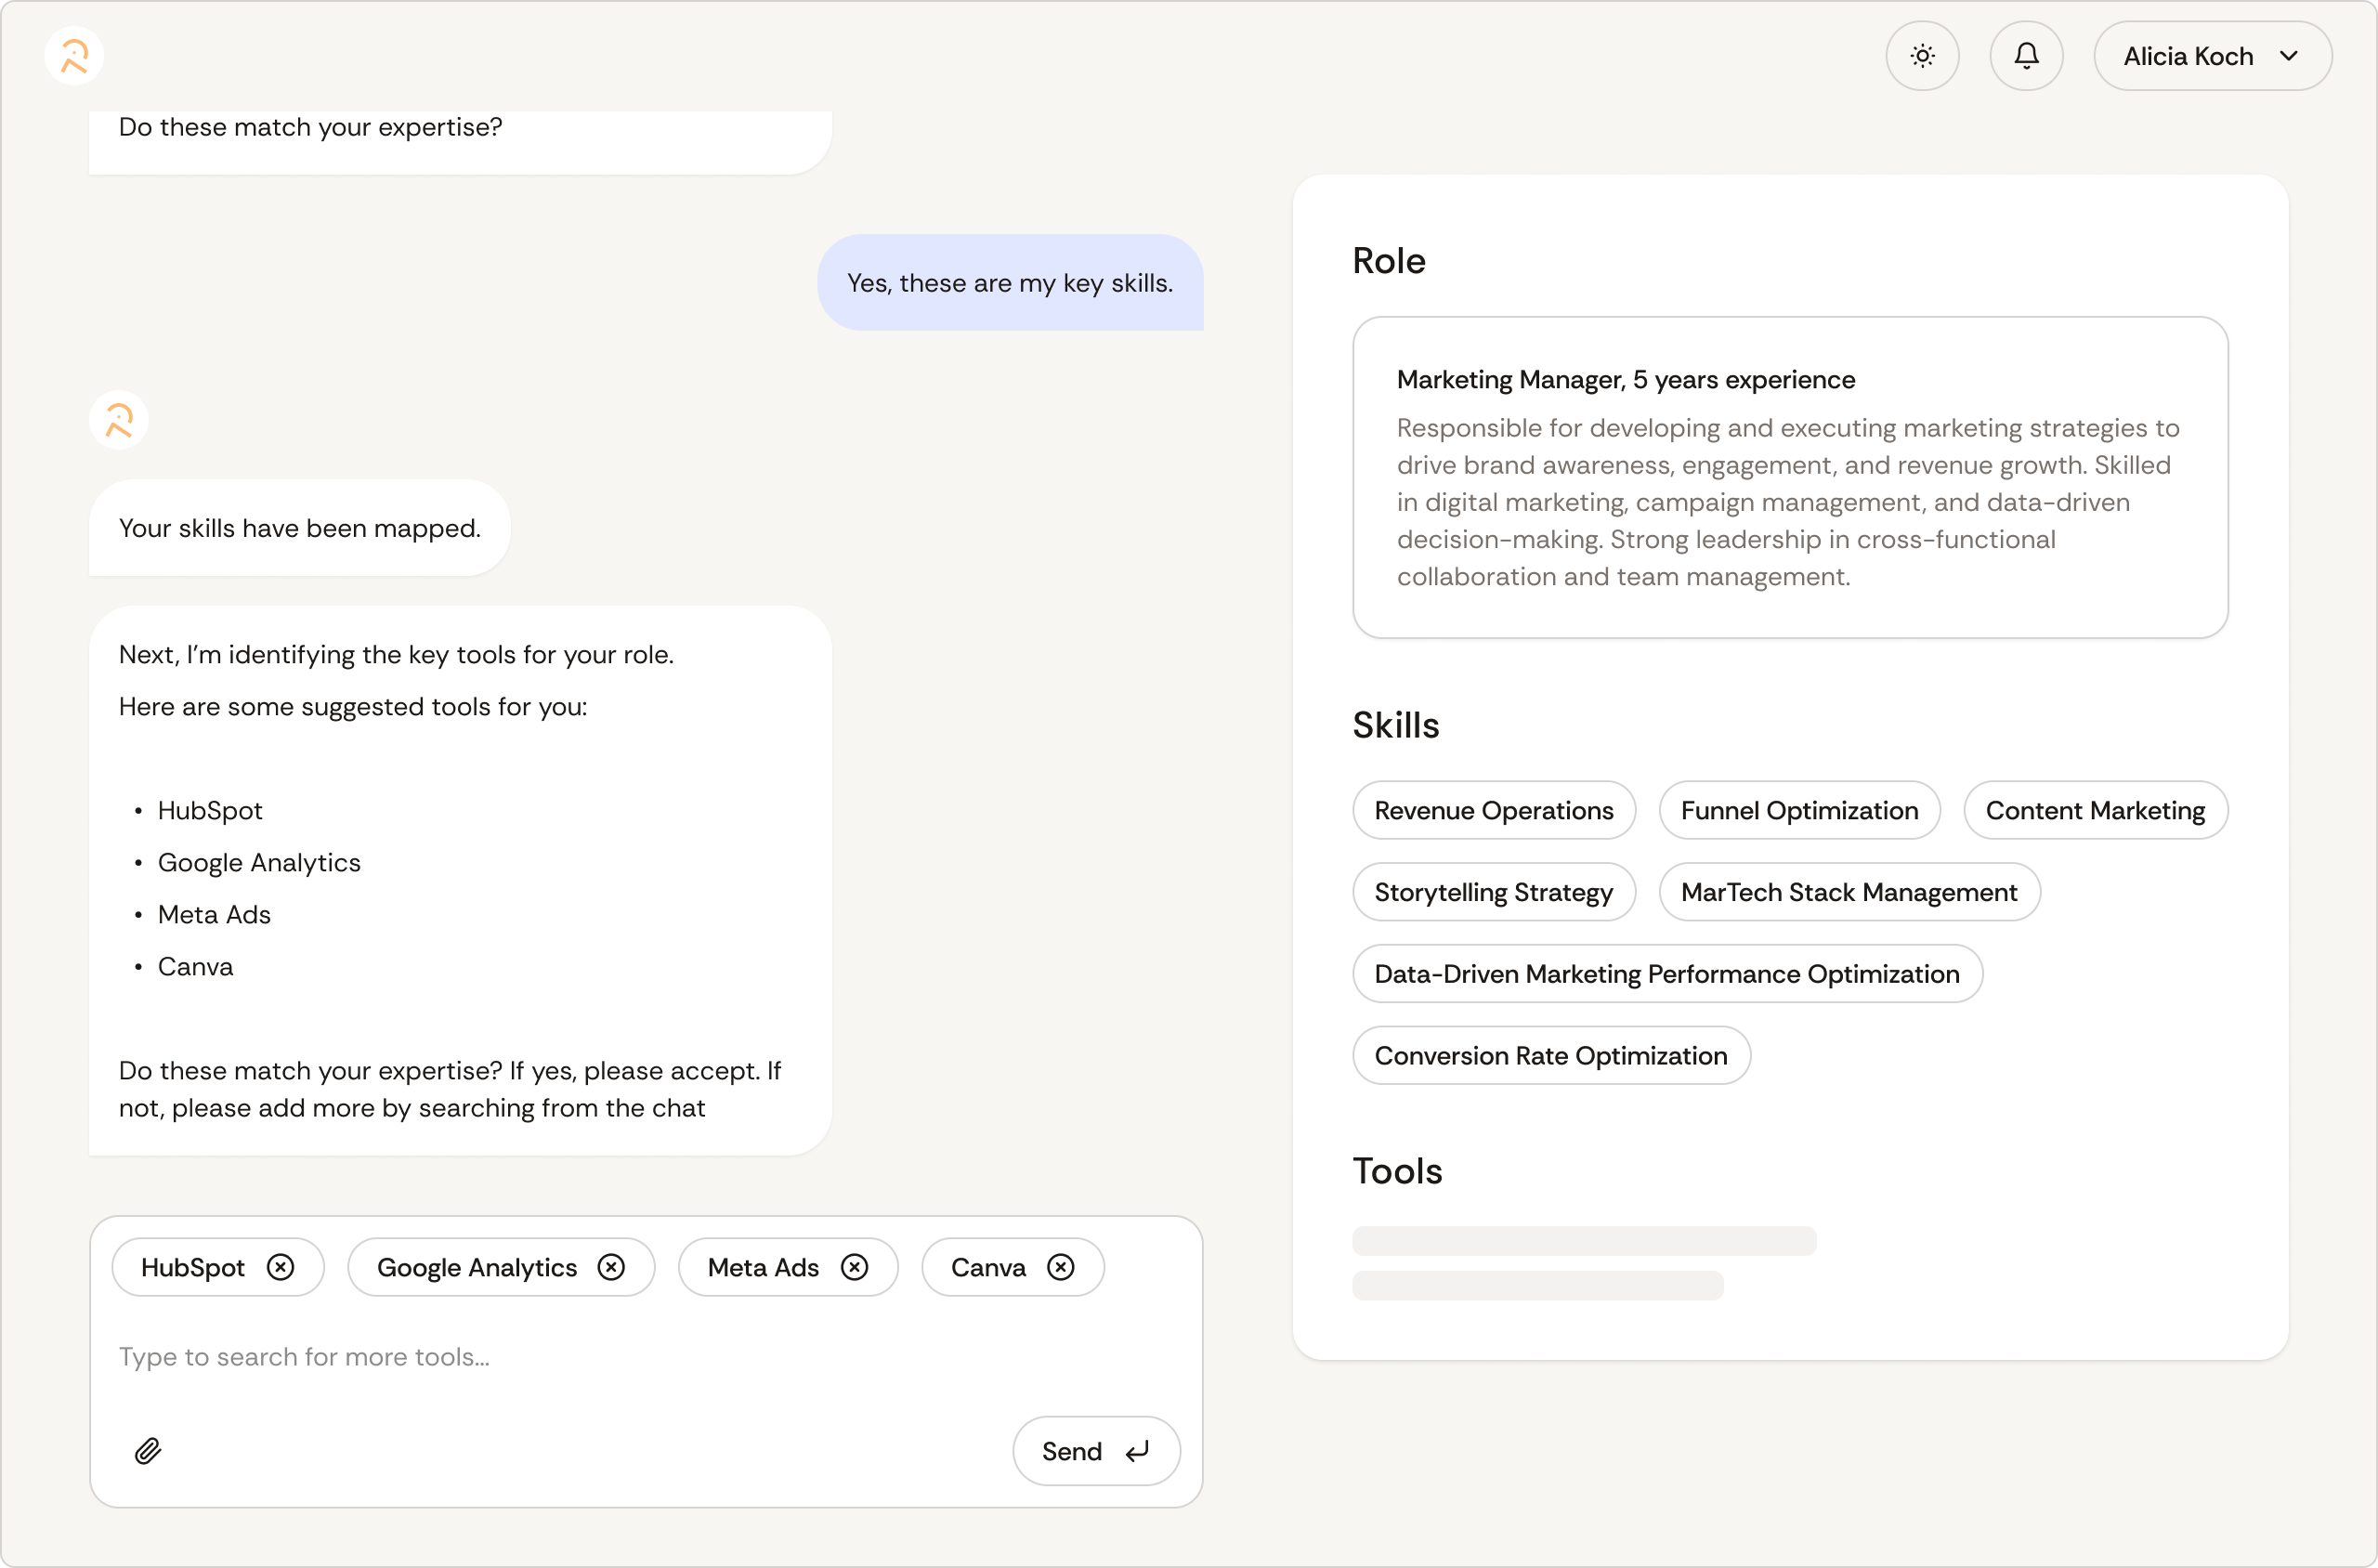Click the Content Marketing skill tag
2378x1568 pixels.
[2094, 810]
